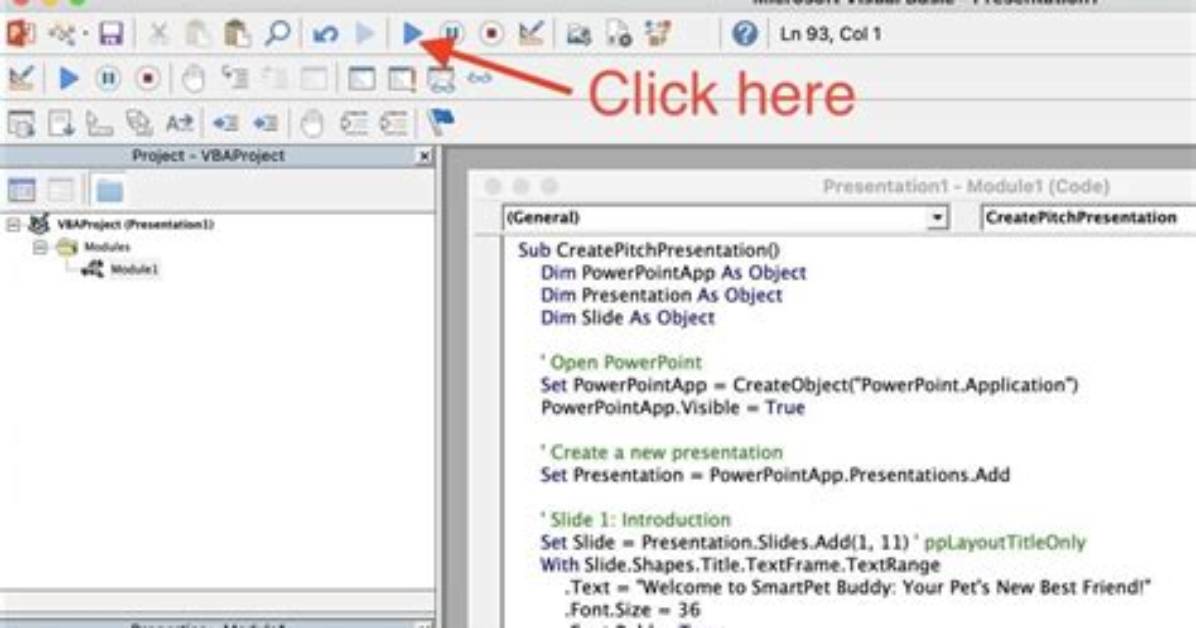Collapse the VBAProject (Presentation1) node
Screen dimensions: 1196x628
[13, 224]
